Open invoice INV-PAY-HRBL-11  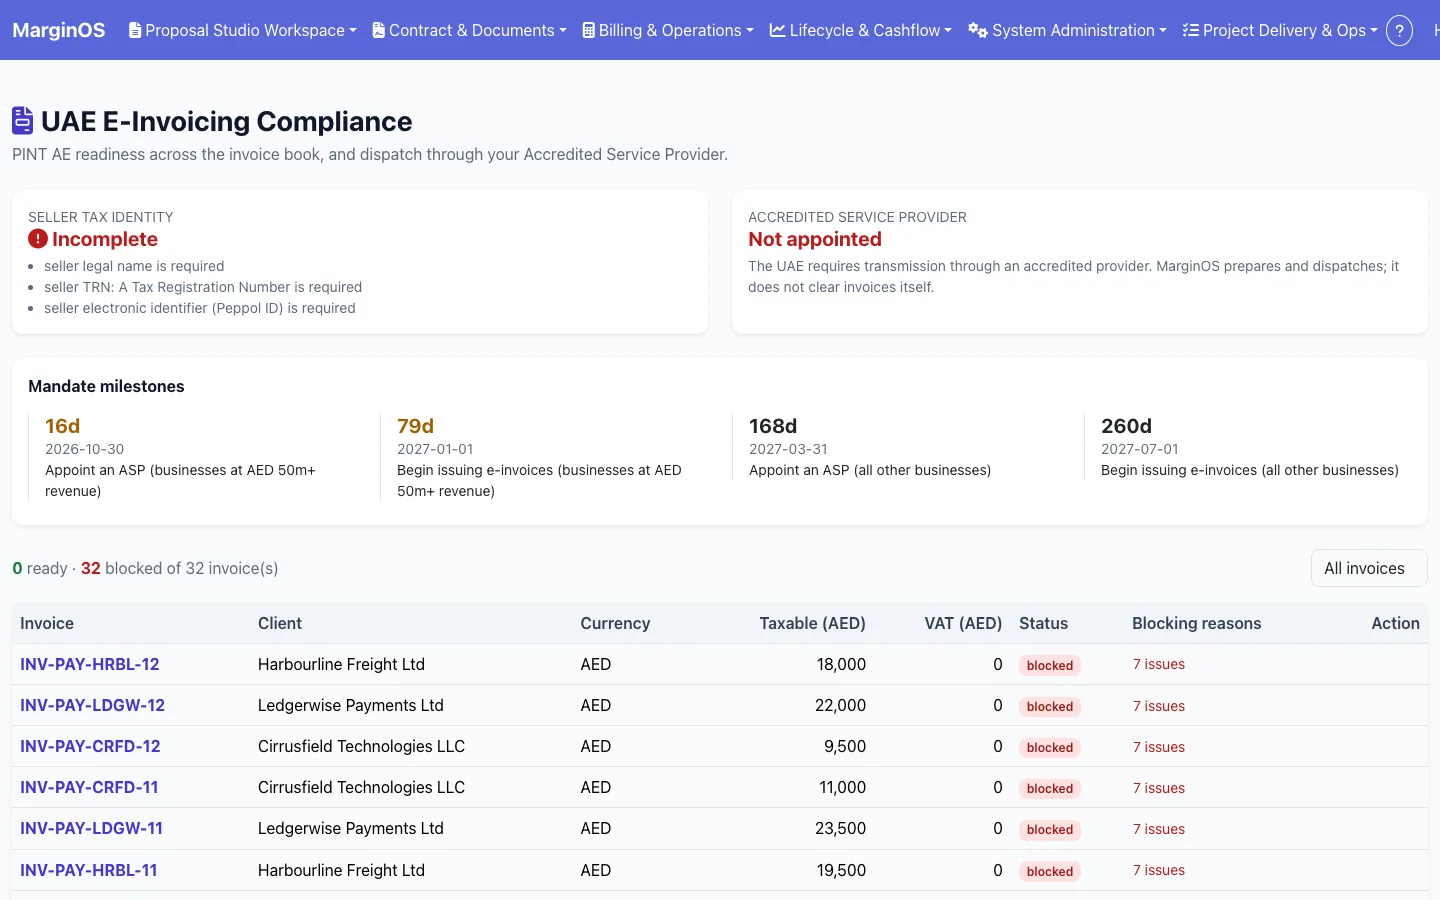(x=89, y=870)
